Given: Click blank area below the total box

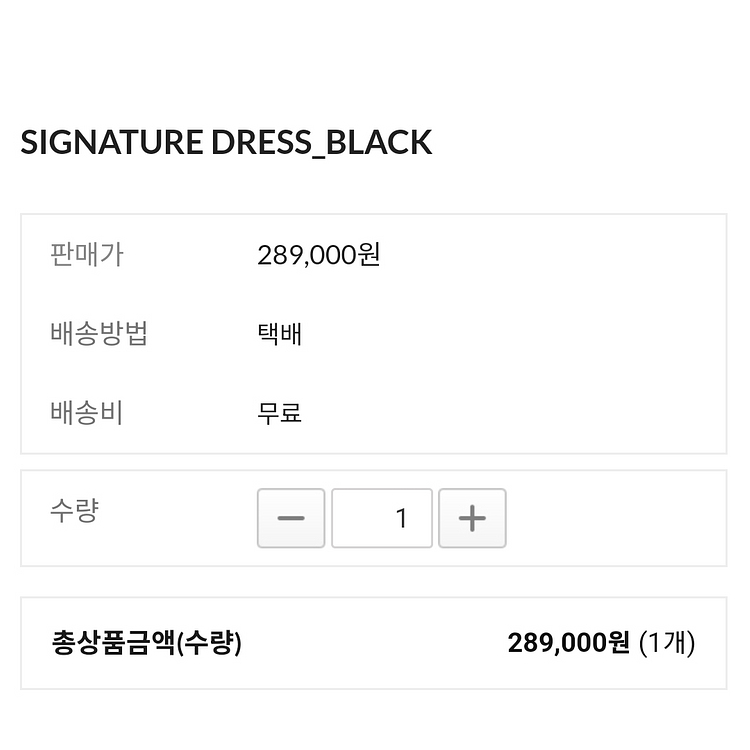Looking at the screenshot, I should [375, 720].
